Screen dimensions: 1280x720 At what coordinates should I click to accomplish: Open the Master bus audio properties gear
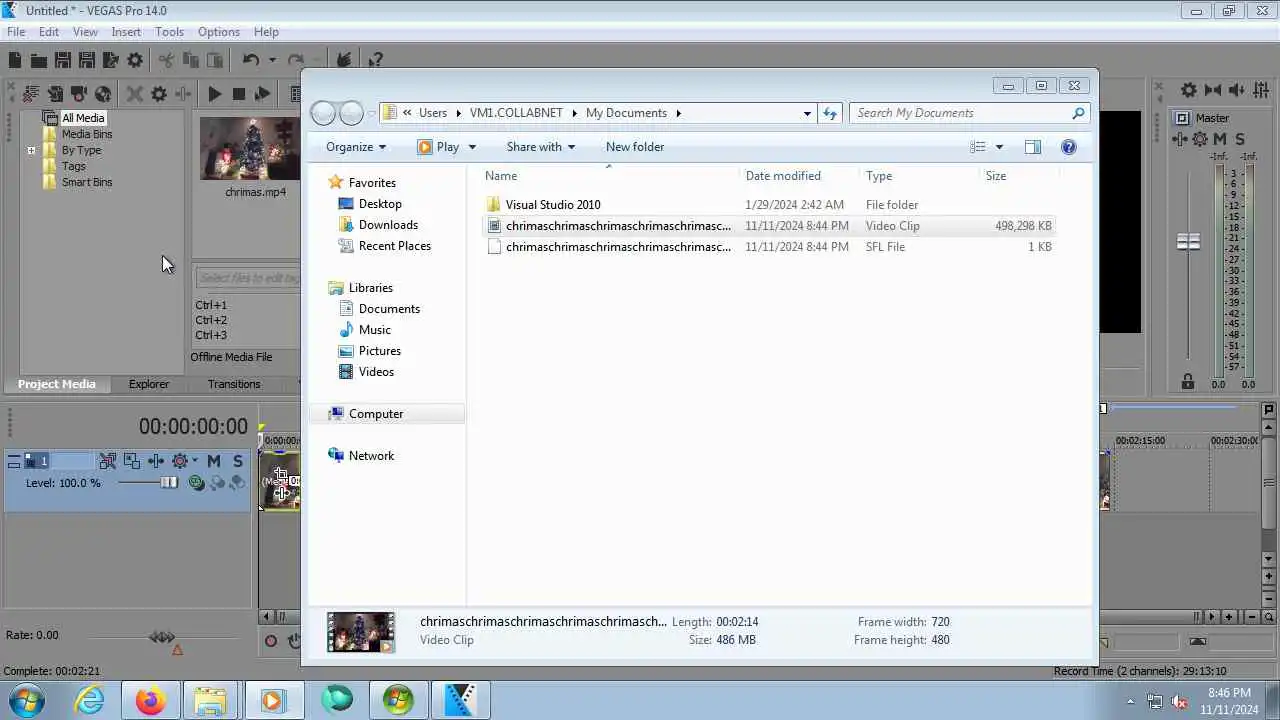click(x=1188, y=91)
